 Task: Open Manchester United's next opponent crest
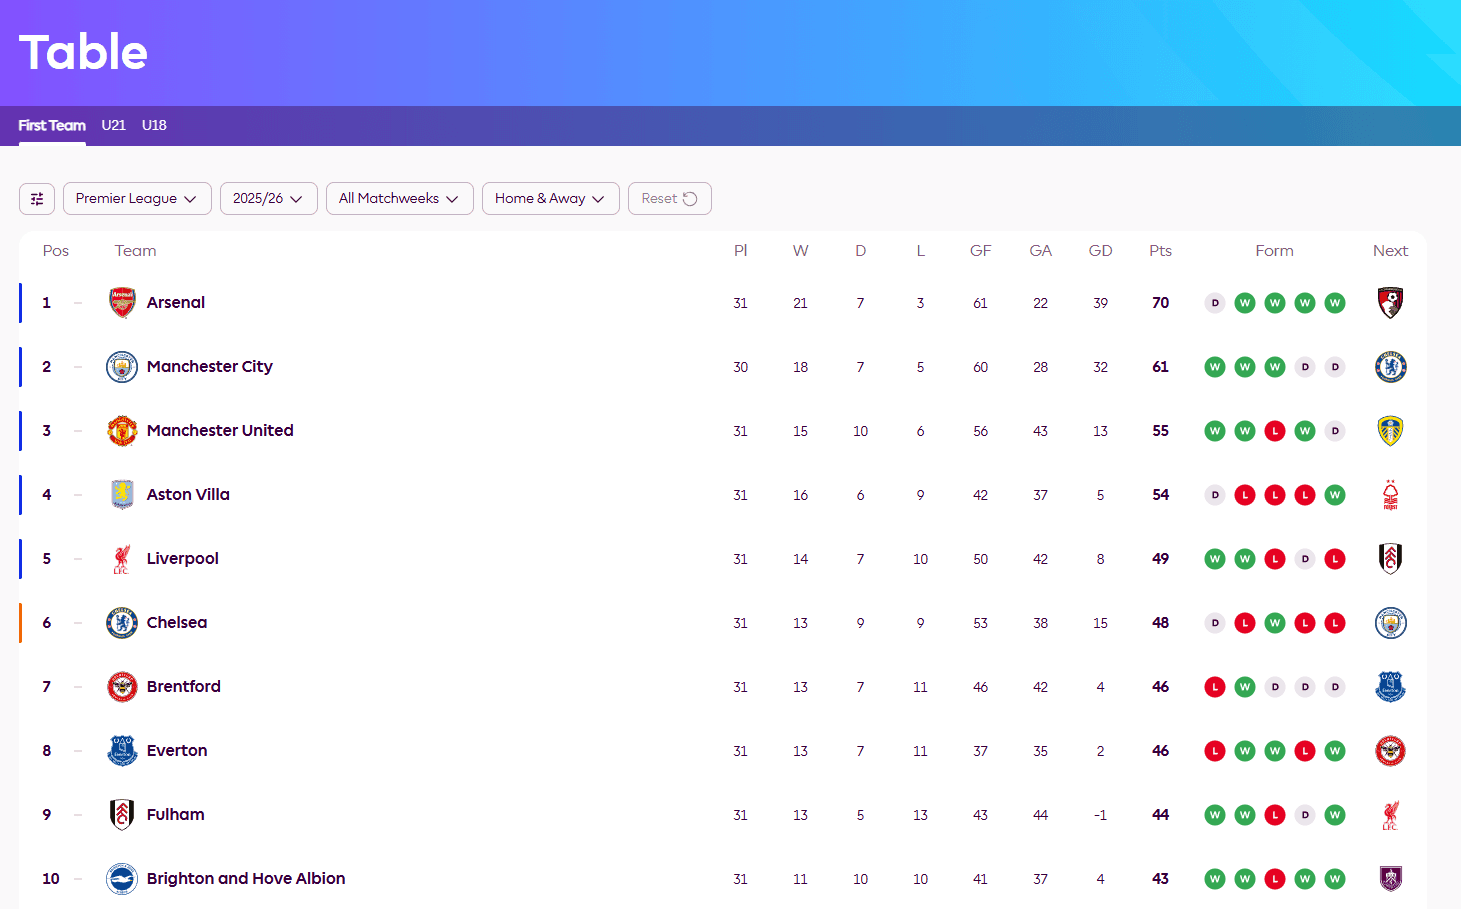1390,430
